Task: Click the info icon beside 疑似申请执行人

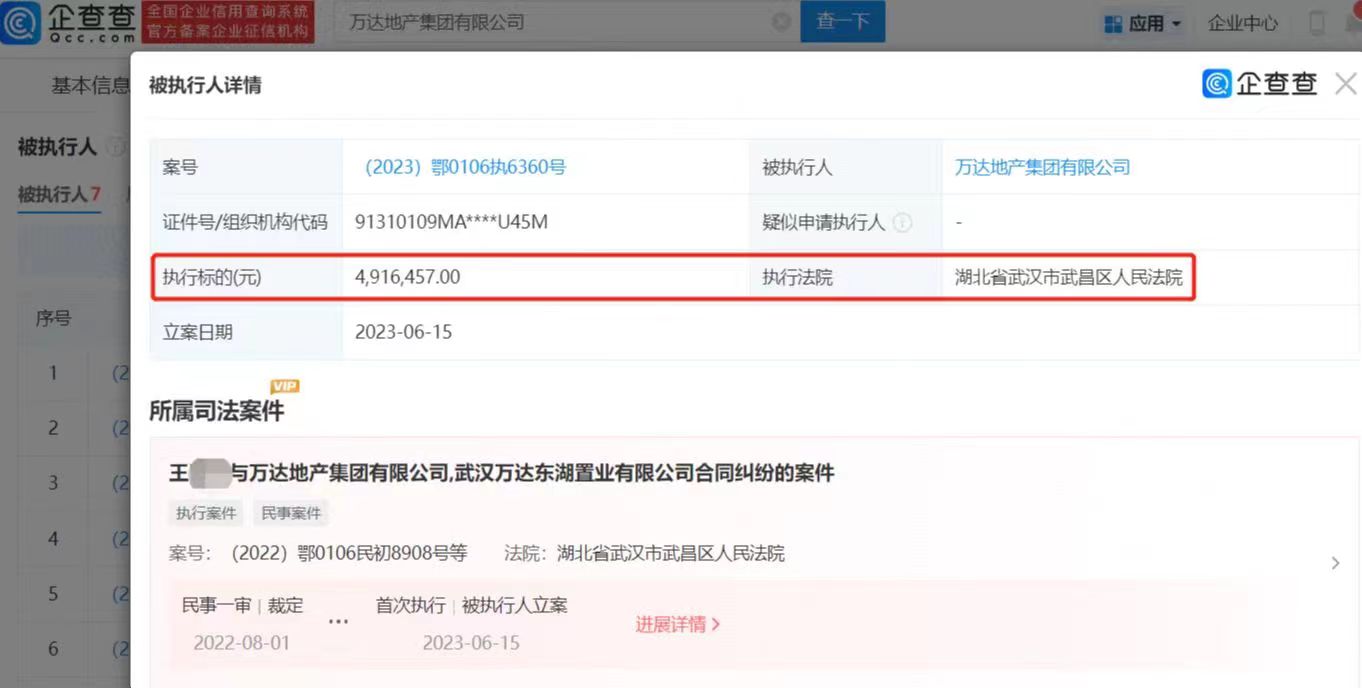Action: (902, 223)
